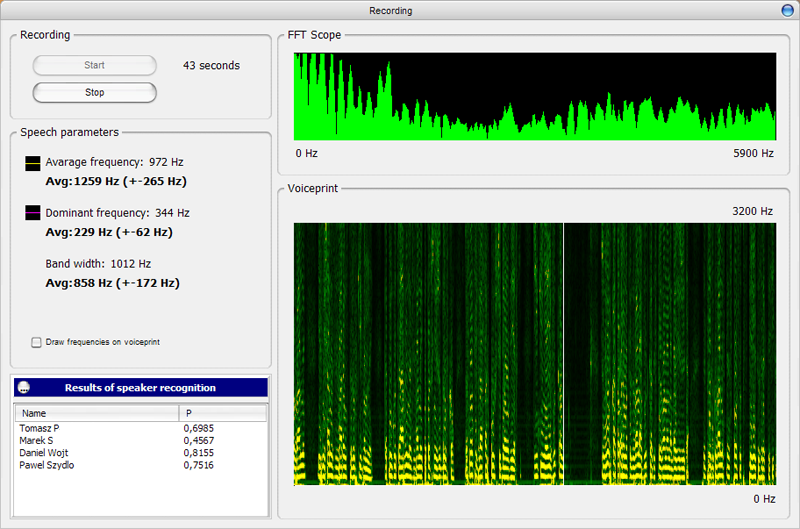
Task: Click the probability value 0,4567
Action: coord(198,440)
